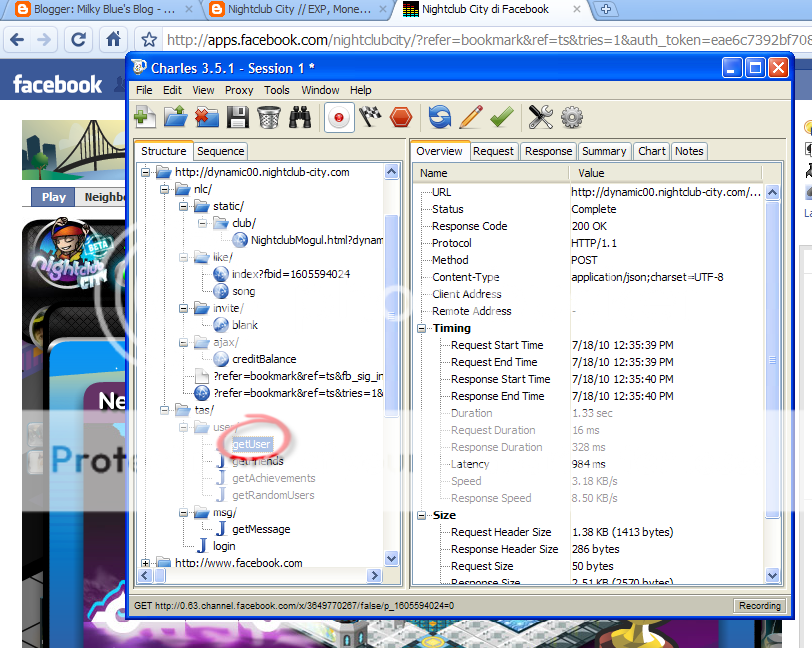The width and height of the screenshot is (812, 648).
Task: Toggle throttling with the checkered flag icon
Action: point(370,117)
